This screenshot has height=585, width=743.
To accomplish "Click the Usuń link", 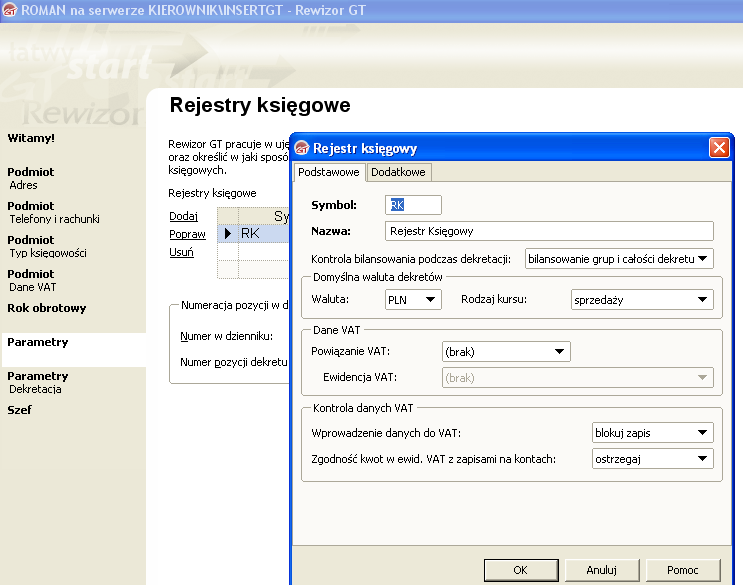I will pyautogui.click(x=181, y=252).
